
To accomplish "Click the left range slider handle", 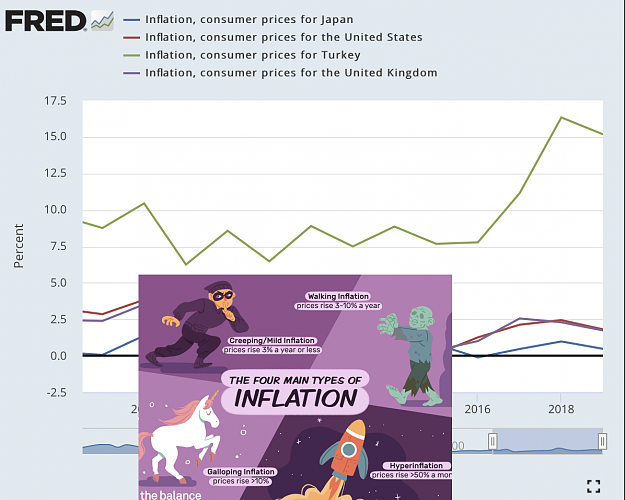I will tap(493, 441).
